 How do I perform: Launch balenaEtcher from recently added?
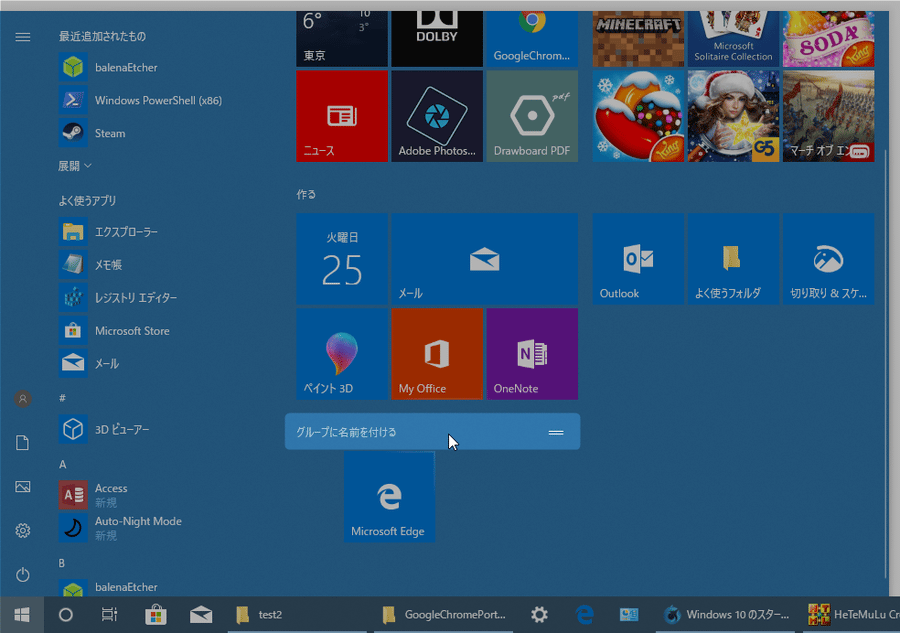109,67
